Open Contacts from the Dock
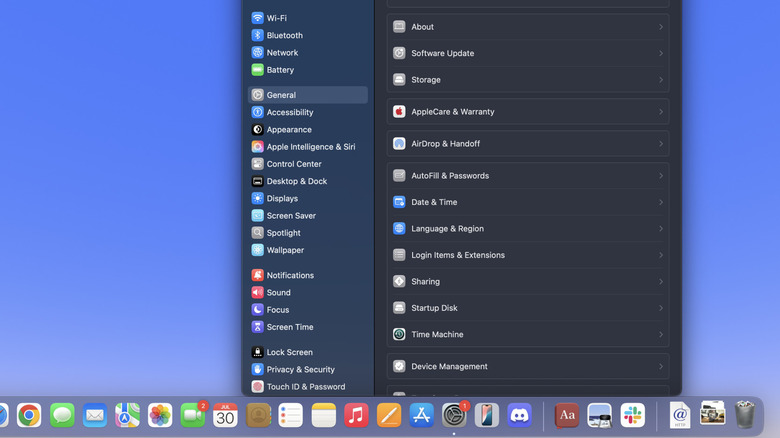Screen dimensions: 780x438 coord(258,415)
